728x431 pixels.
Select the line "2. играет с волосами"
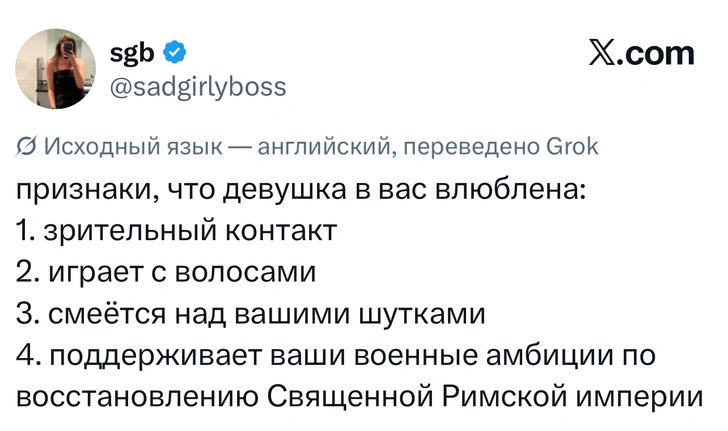click(x=166, y=272)
